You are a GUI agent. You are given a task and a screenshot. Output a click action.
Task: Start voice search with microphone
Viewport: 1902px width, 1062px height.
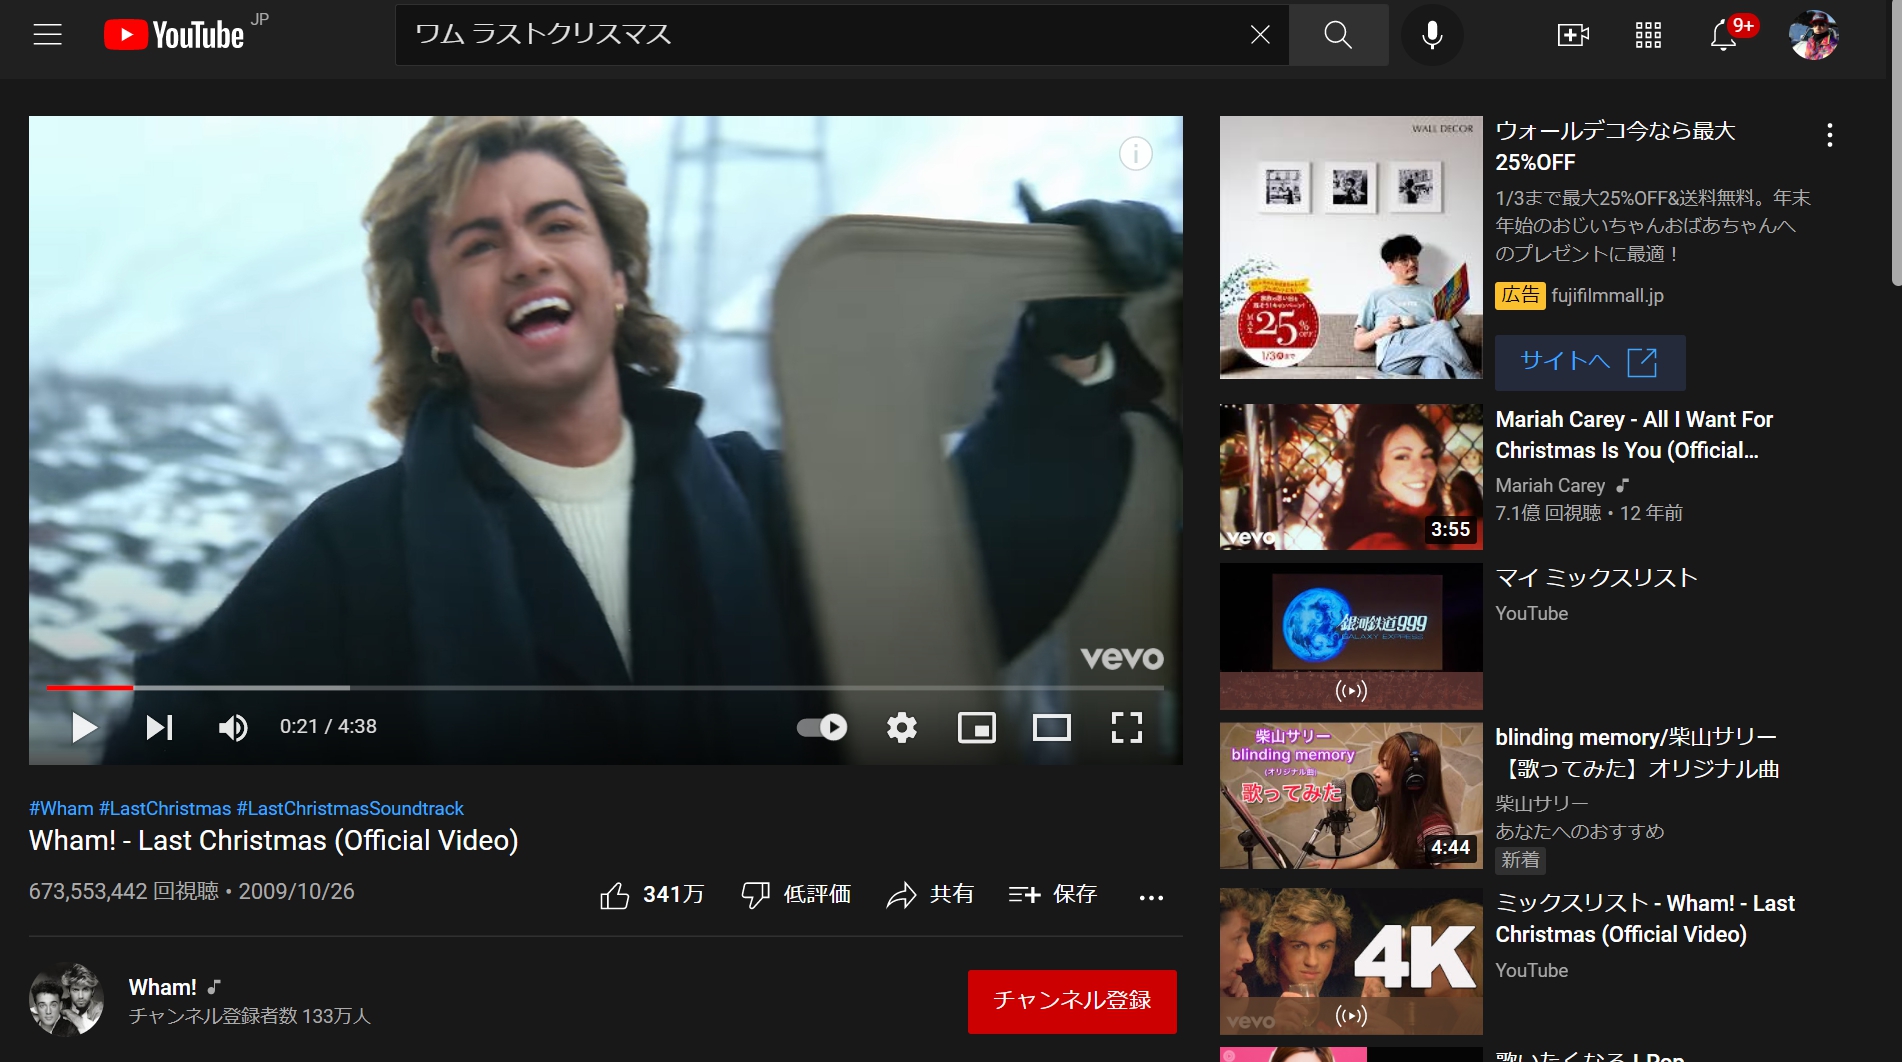(1432, 35)
